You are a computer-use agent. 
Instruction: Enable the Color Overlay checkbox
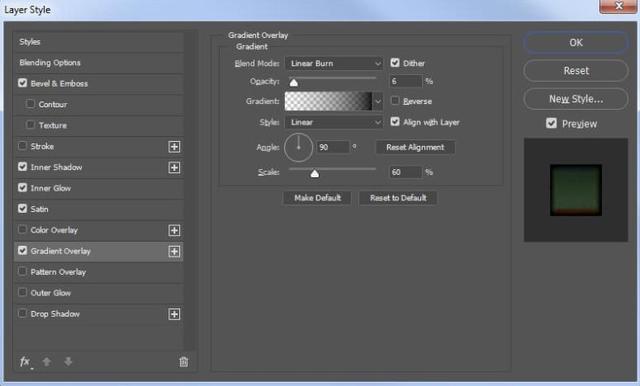(22, 229)
